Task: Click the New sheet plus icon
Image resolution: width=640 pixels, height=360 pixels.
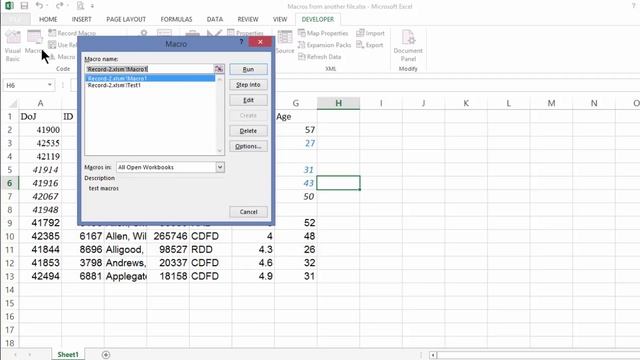Action: (x=106, y=355)
